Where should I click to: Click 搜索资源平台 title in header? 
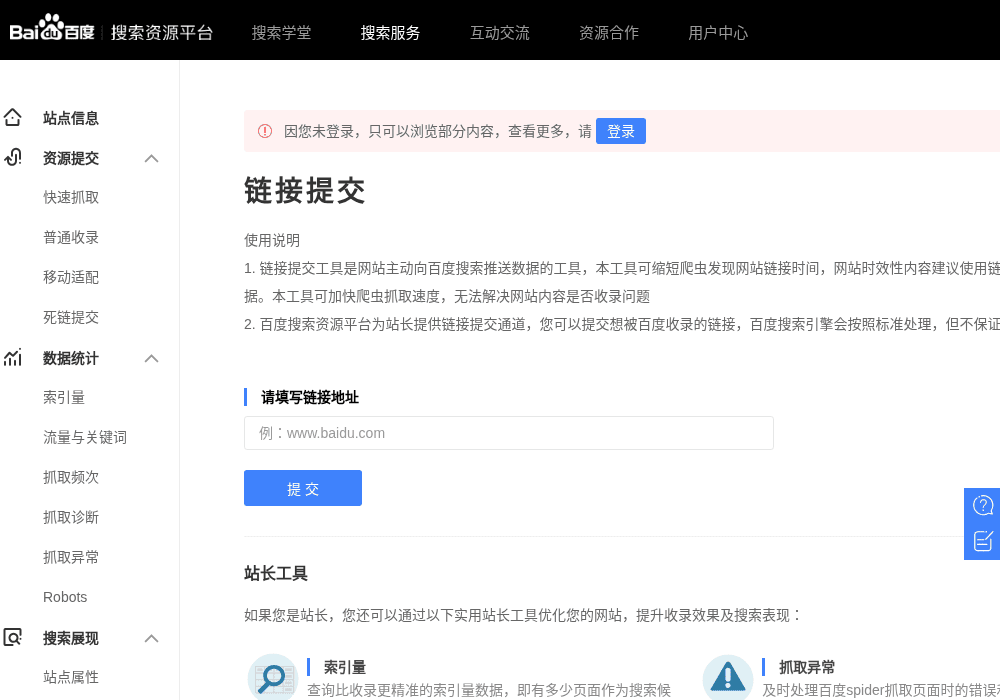tap(162, 33)
